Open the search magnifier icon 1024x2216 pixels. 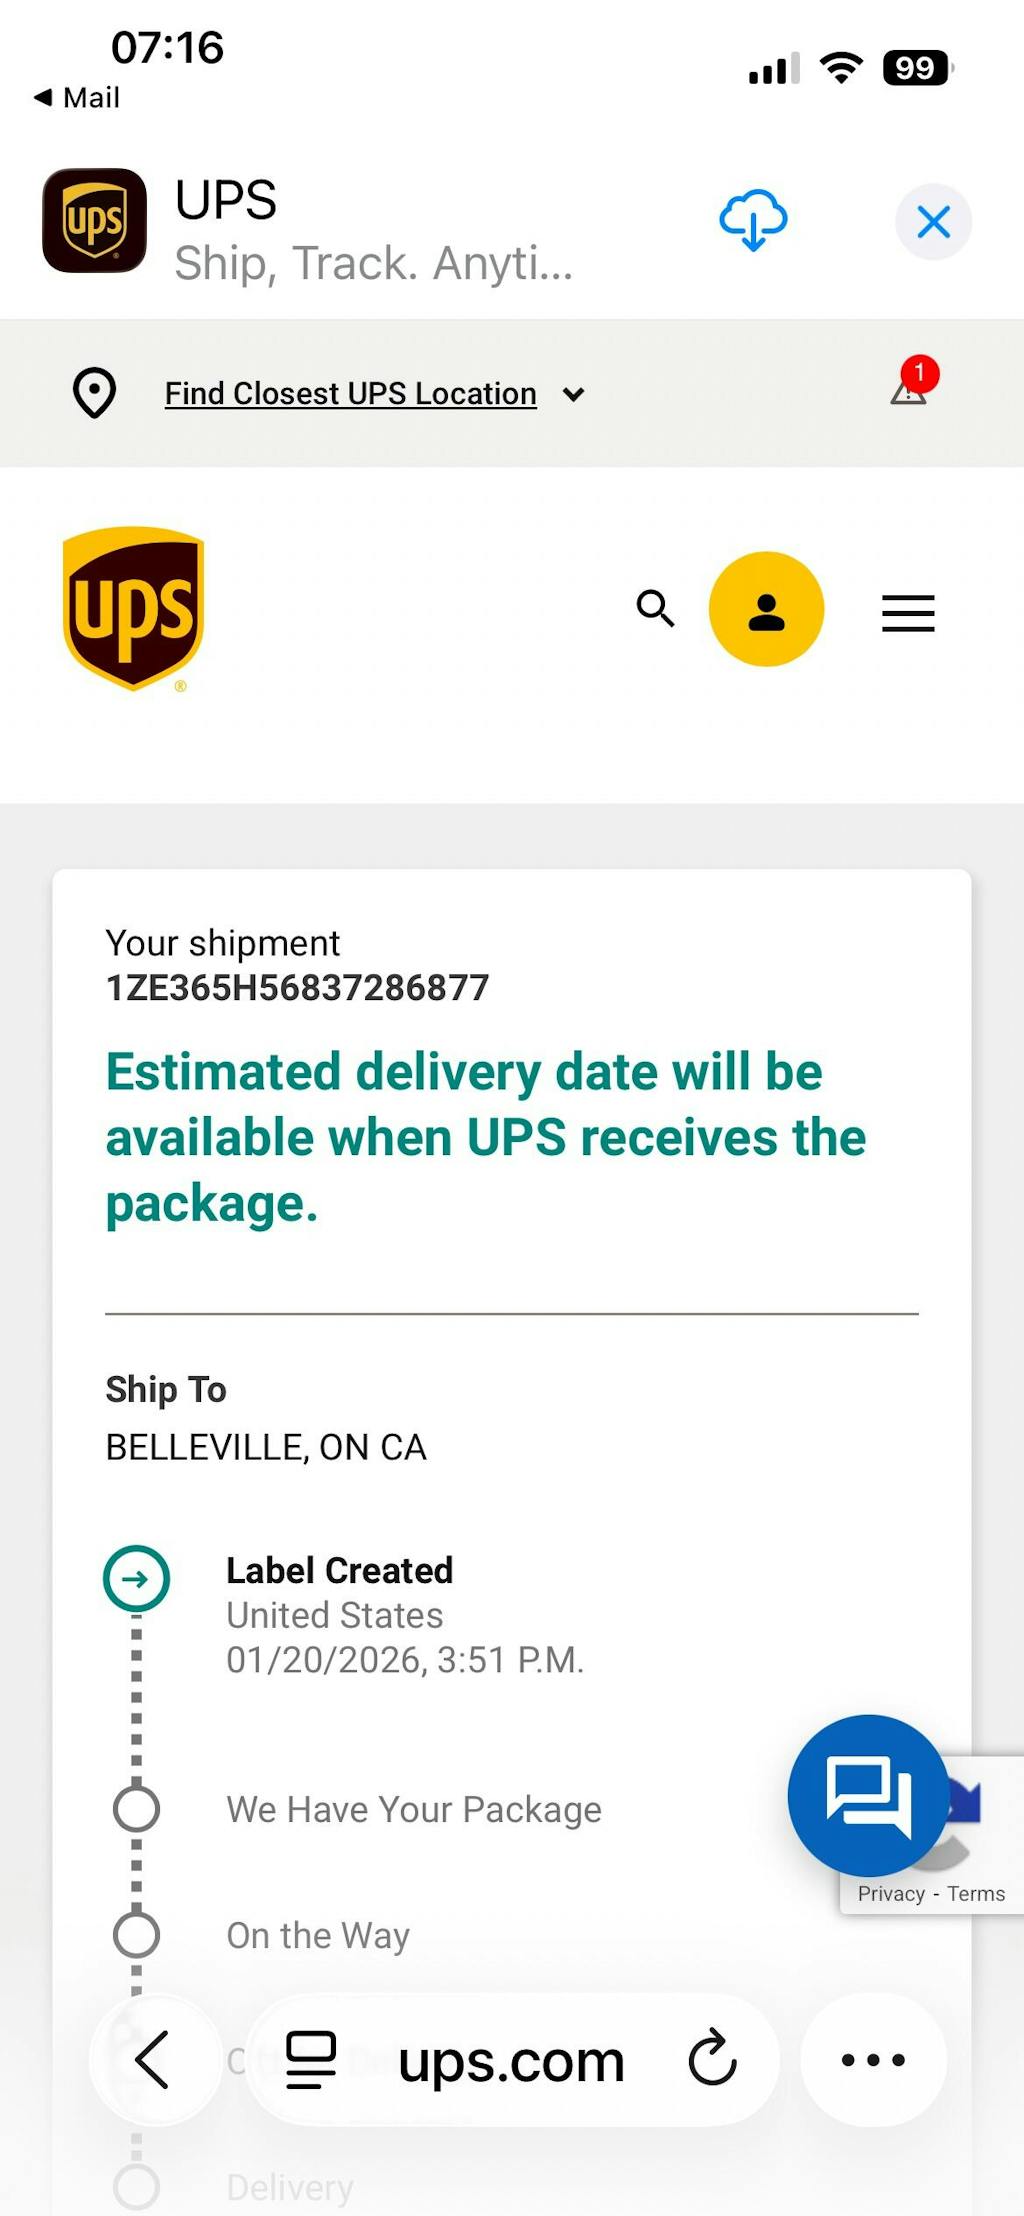point(655,608)
